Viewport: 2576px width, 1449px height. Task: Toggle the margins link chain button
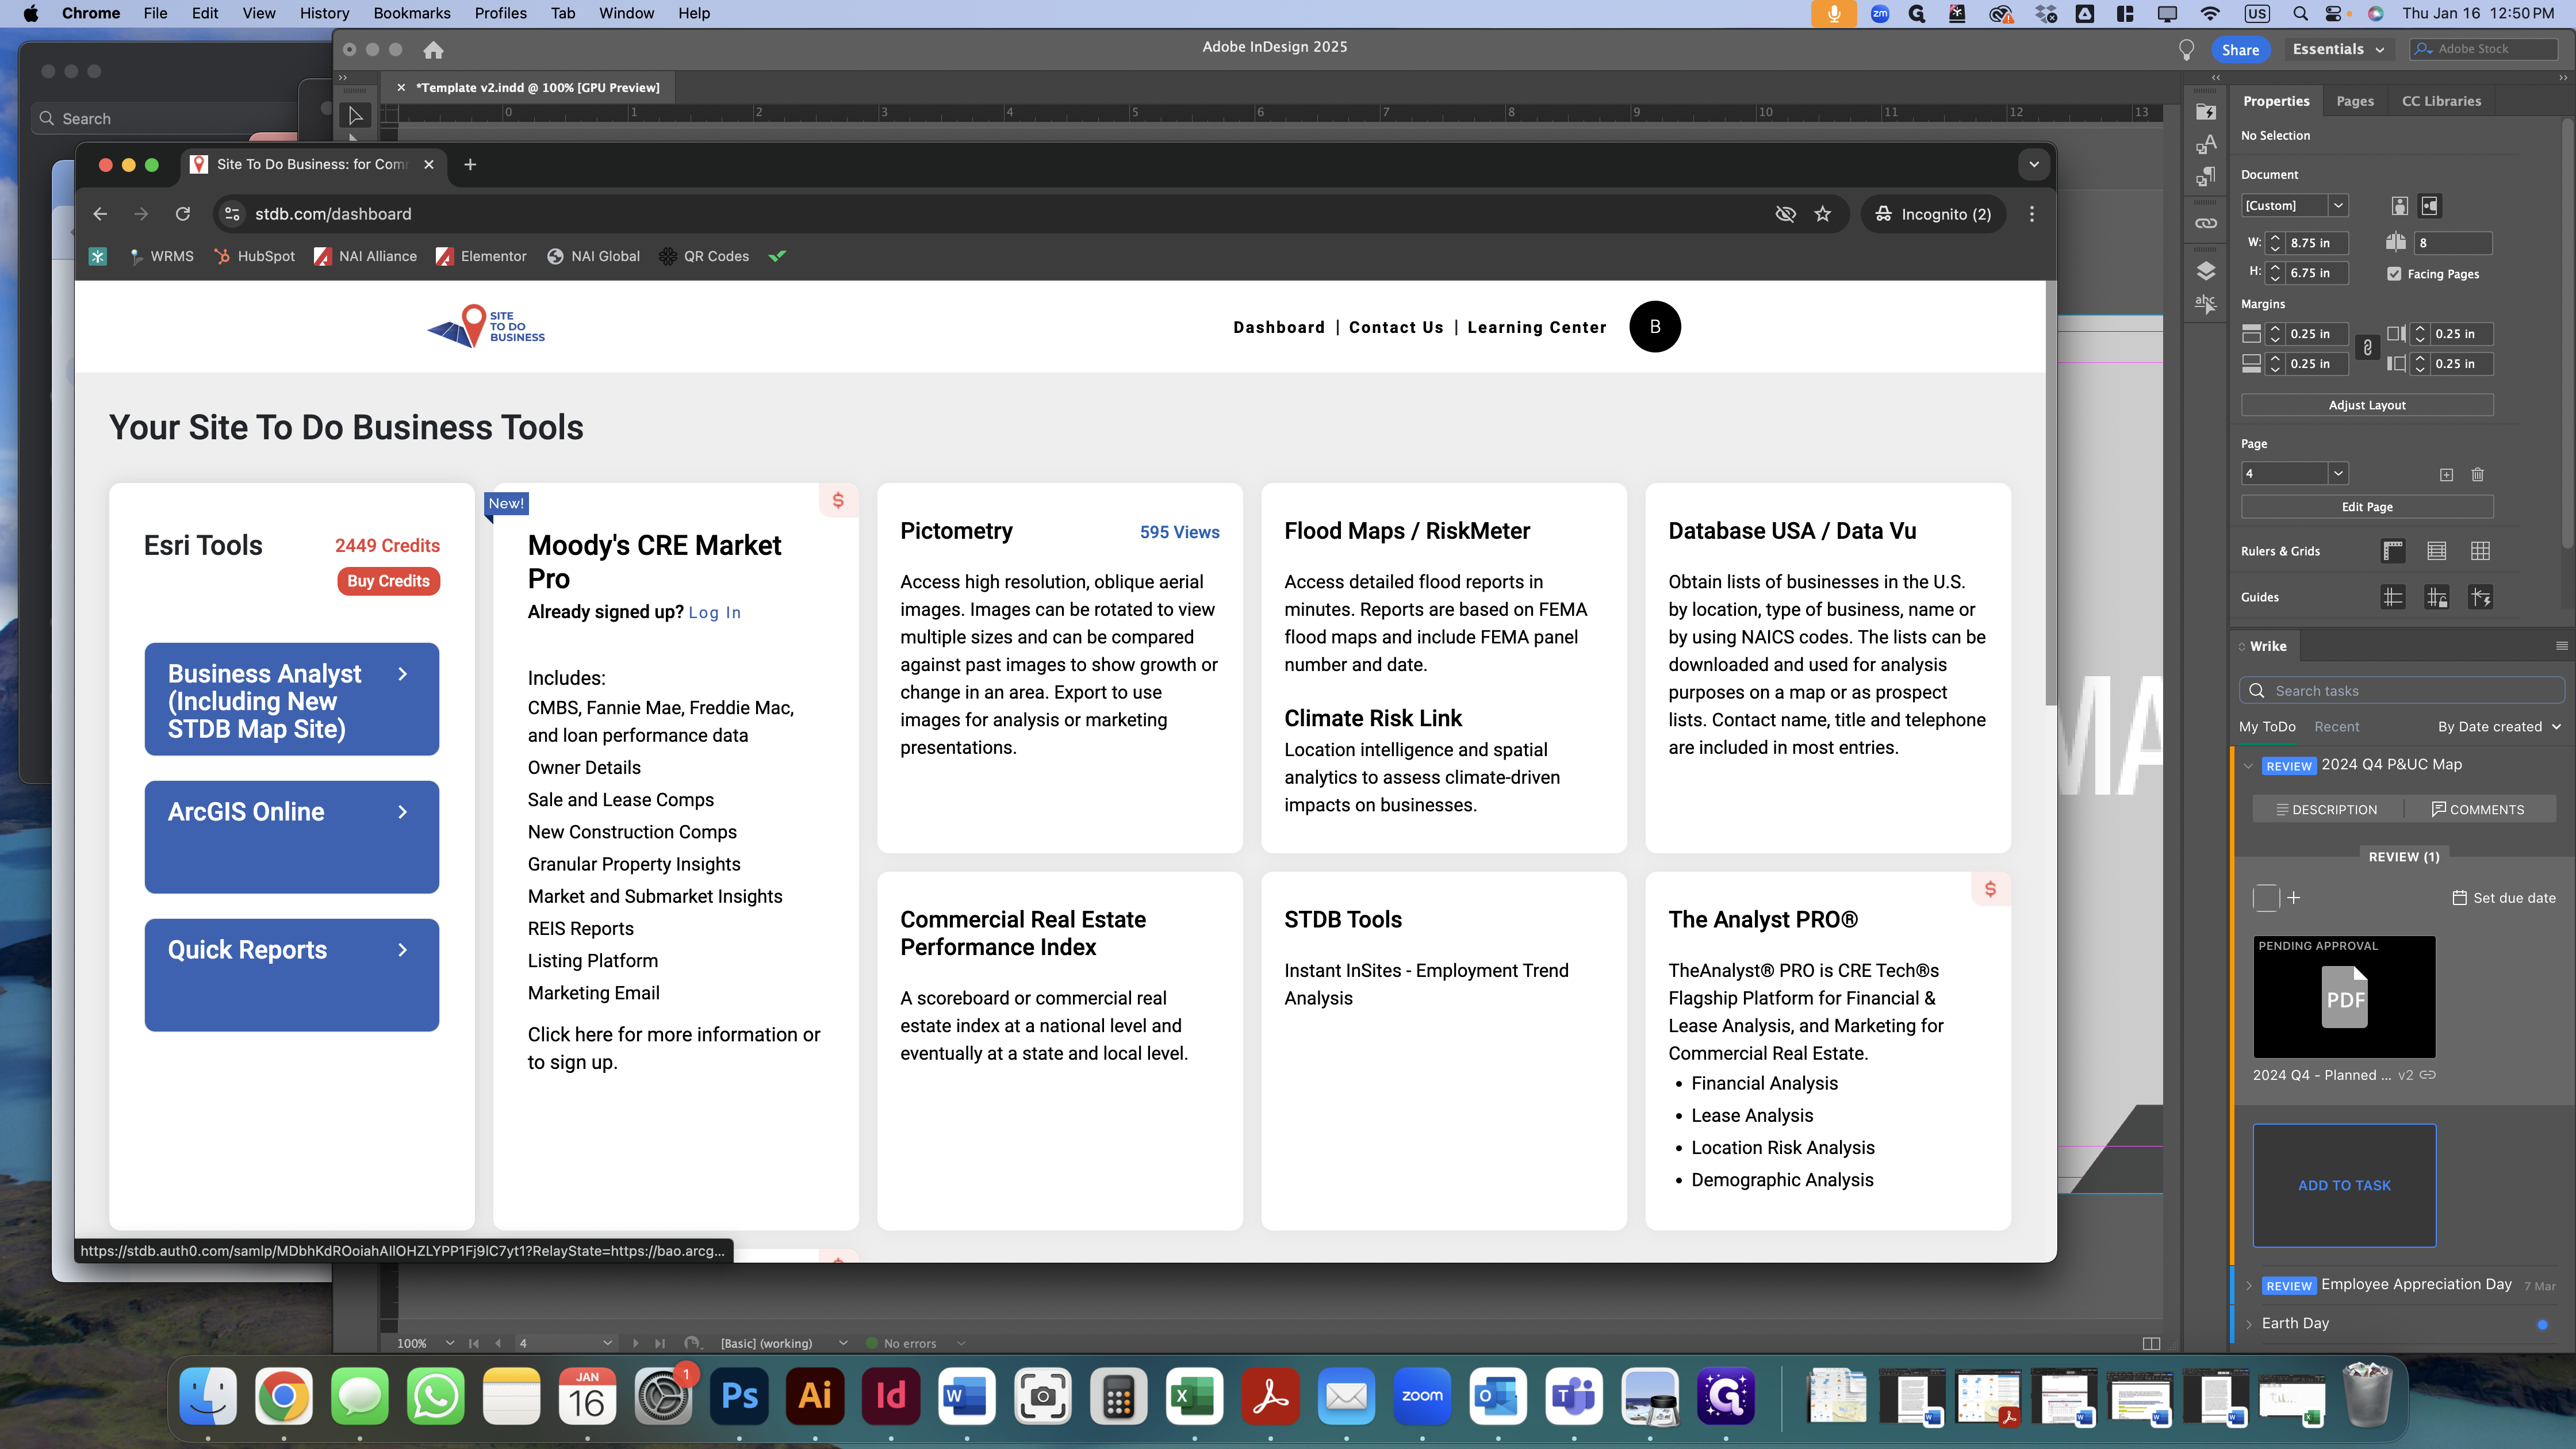(x=2367, y=348)
